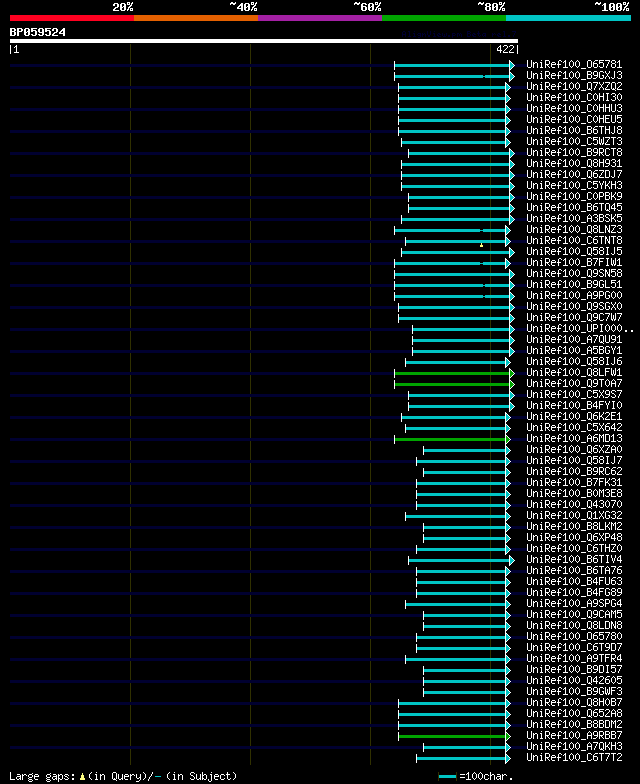Click the white query sequence bar

pyautogui.click(x=264, y=41)
